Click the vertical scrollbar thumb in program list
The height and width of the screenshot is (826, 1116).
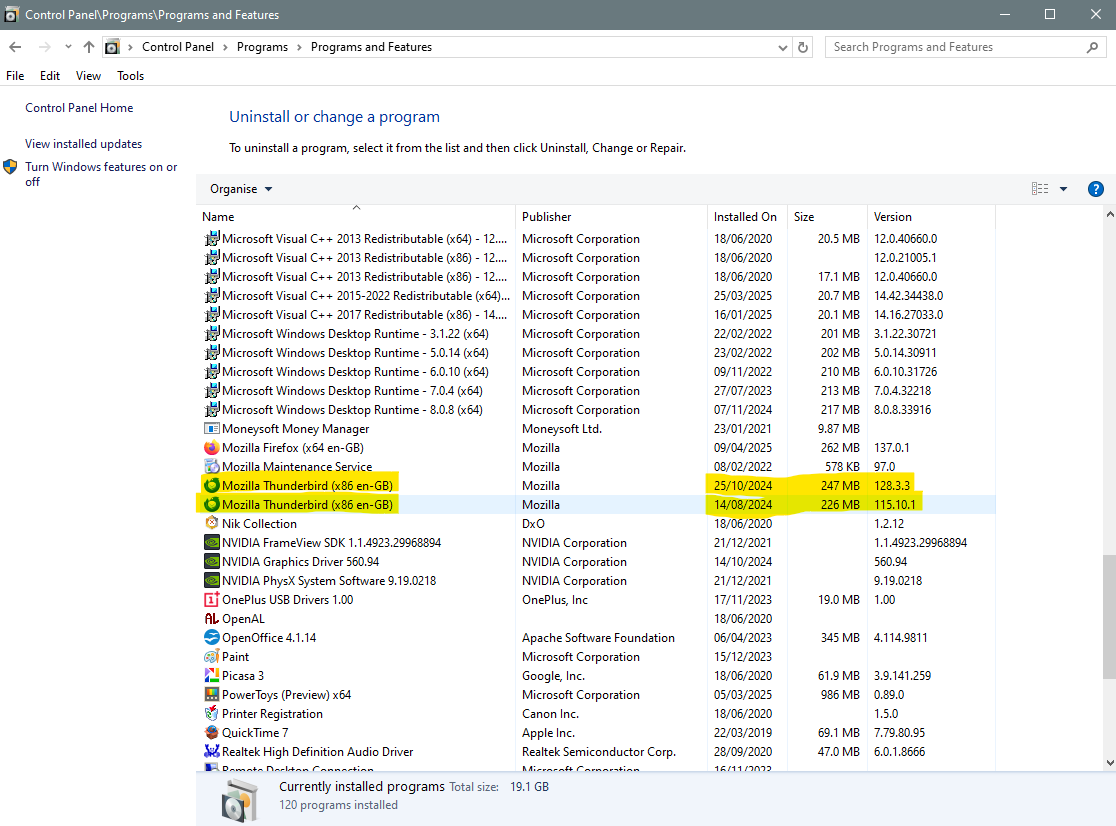(x=1107, y=617)
